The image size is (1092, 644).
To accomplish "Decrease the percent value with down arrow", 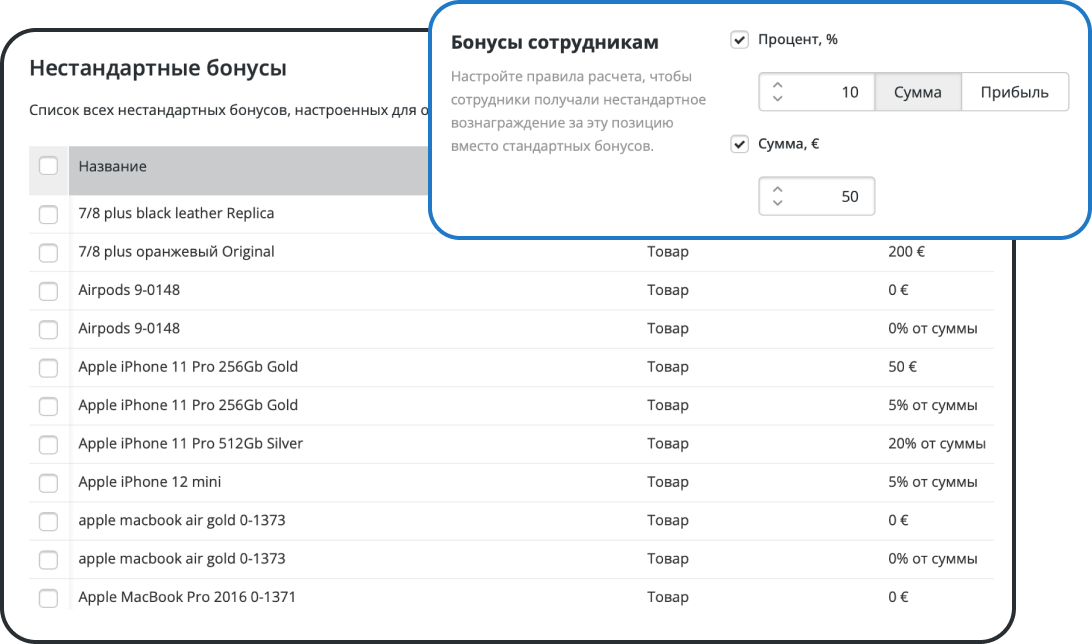I will coord(778,99).
